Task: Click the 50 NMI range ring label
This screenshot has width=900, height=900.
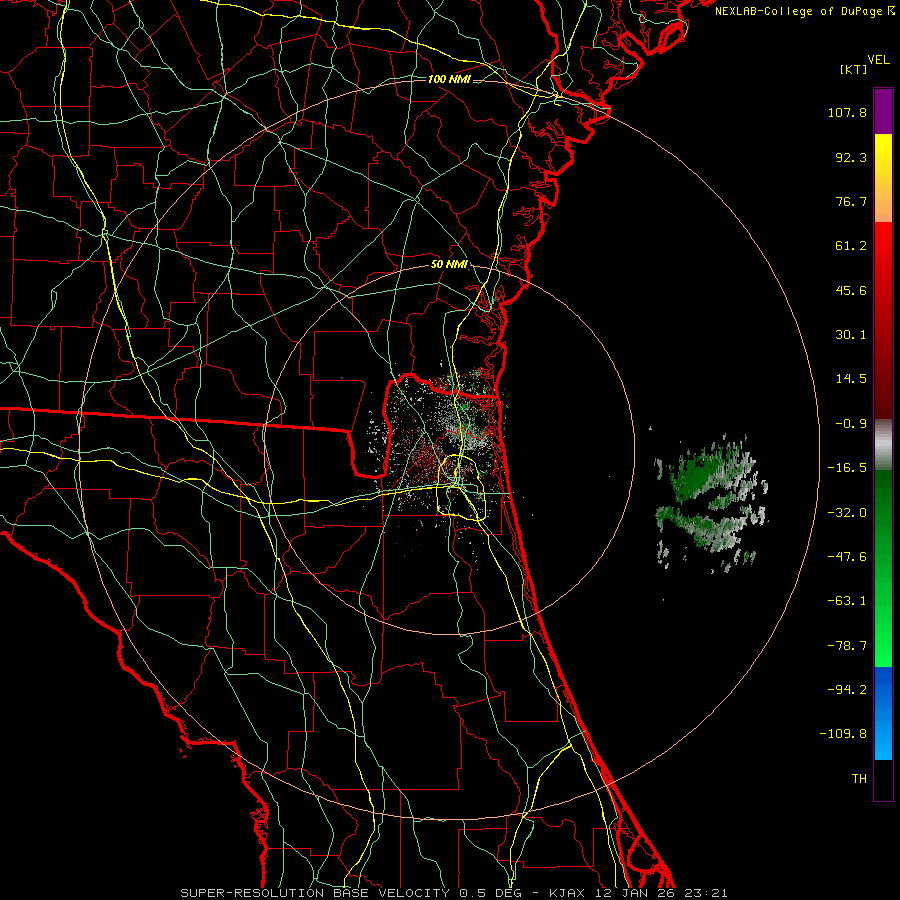Action: (449, 265)
